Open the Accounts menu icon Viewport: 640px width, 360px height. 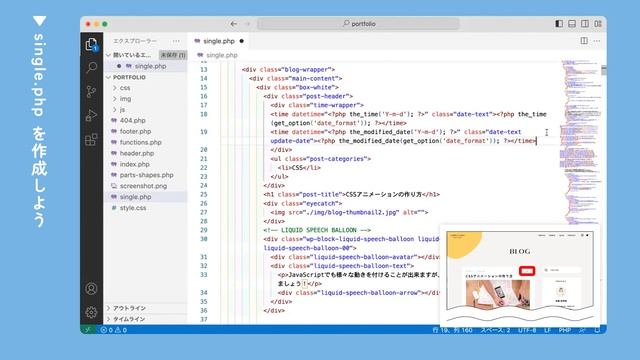pyautogui.click(x=91, y=289)
